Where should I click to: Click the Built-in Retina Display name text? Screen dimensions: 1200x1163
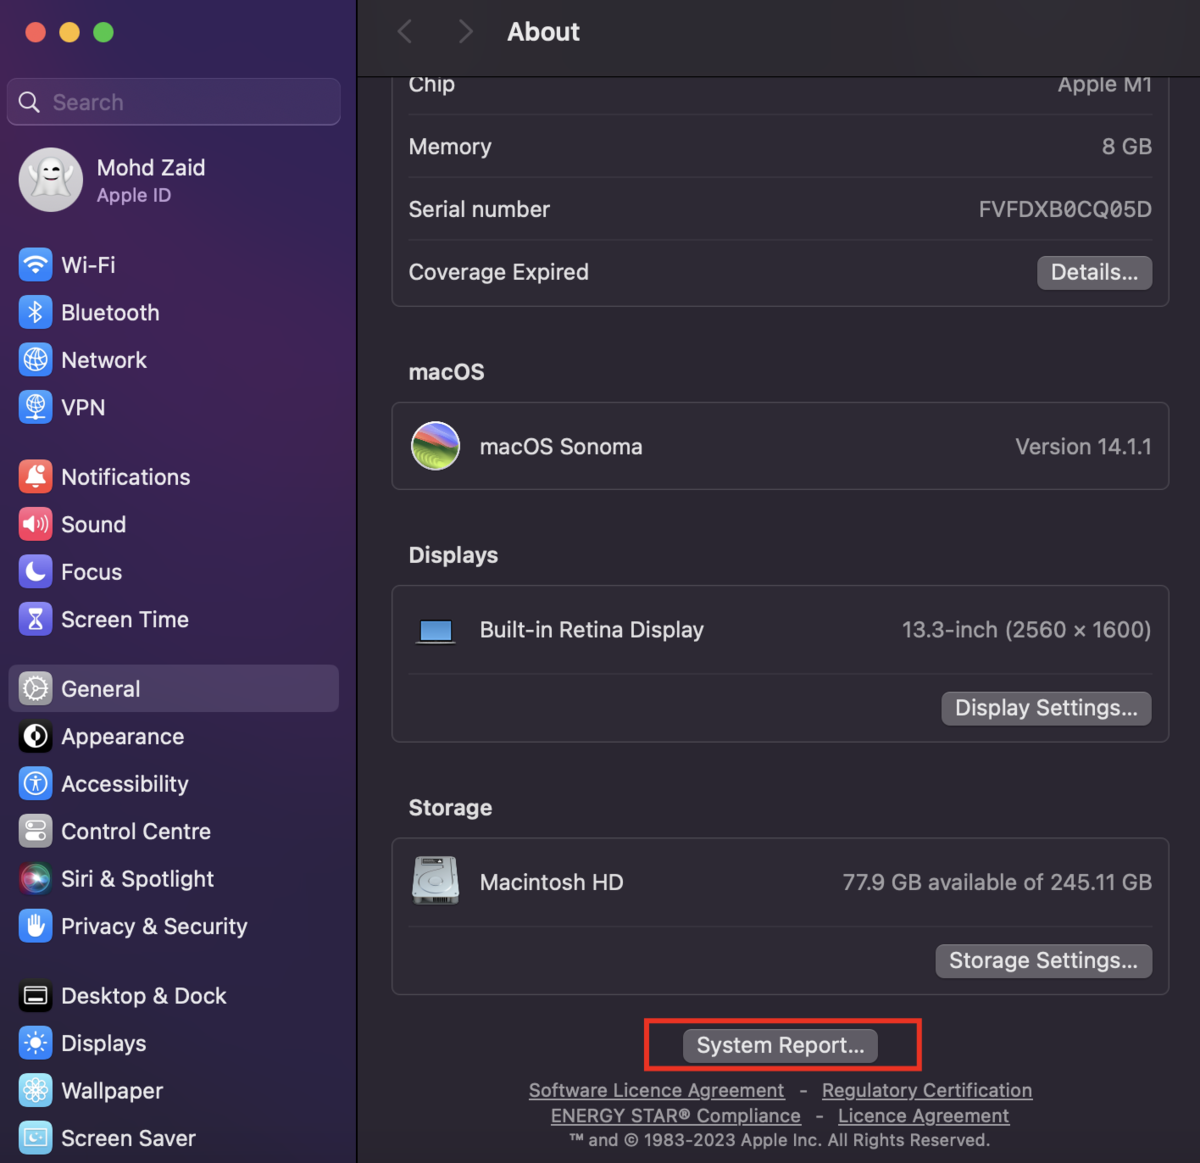[x=591, y=630]
